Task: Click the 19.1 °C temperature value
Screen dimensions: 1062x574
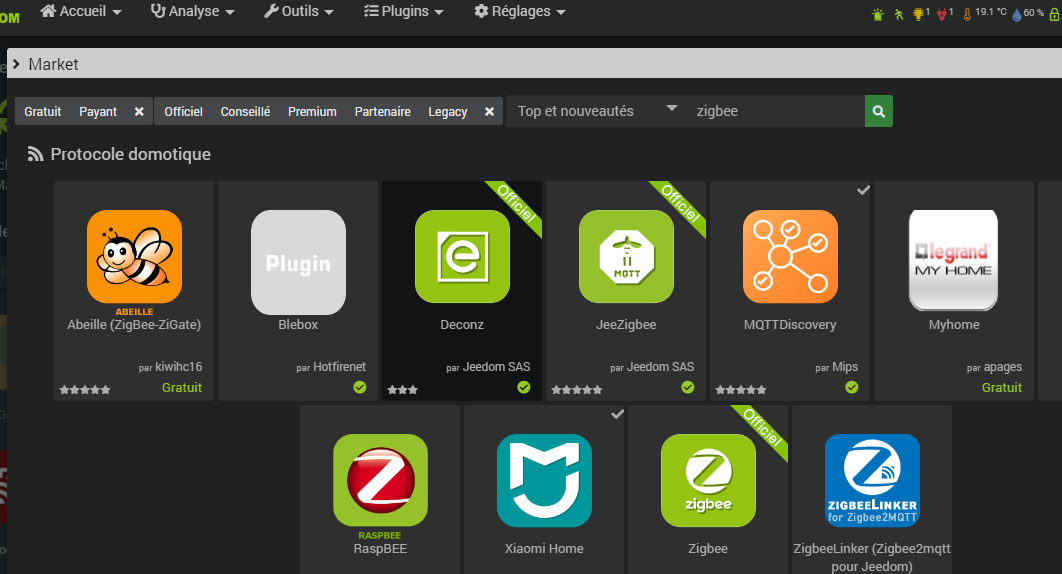Action: click(991, 12)
